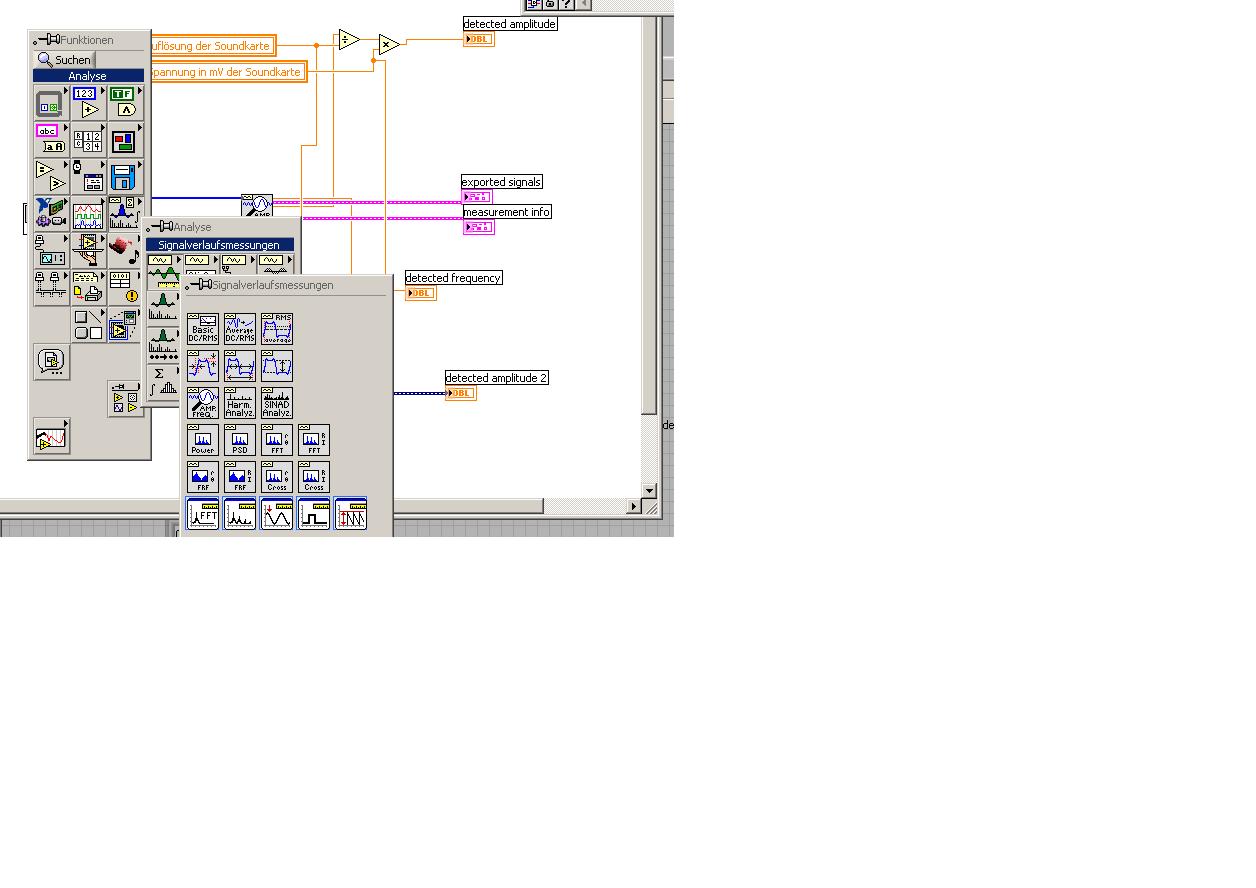Select the Tone Measurements Express VI

click(x=277, y=514)
